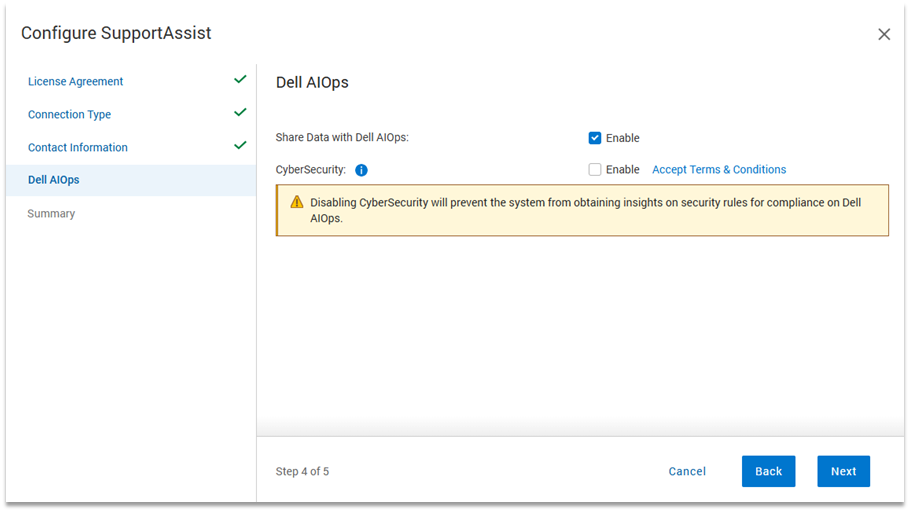Click the Cancel button
The width and height of the screenshot is (910, 512).
(x=687, y=471)
